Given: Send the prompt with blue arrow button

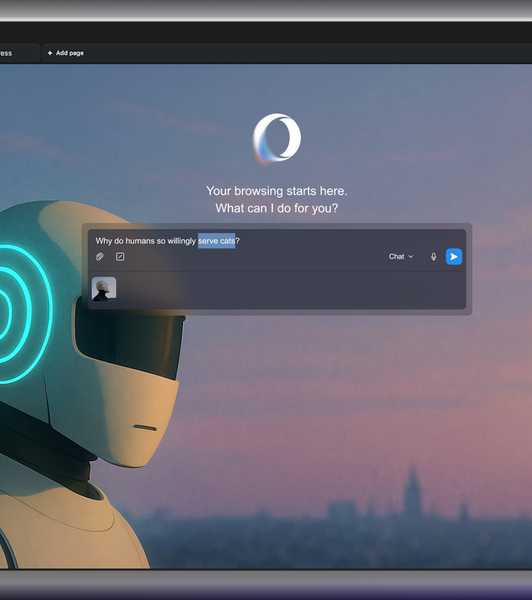Looking at the screenshot, I should (454, 257).
